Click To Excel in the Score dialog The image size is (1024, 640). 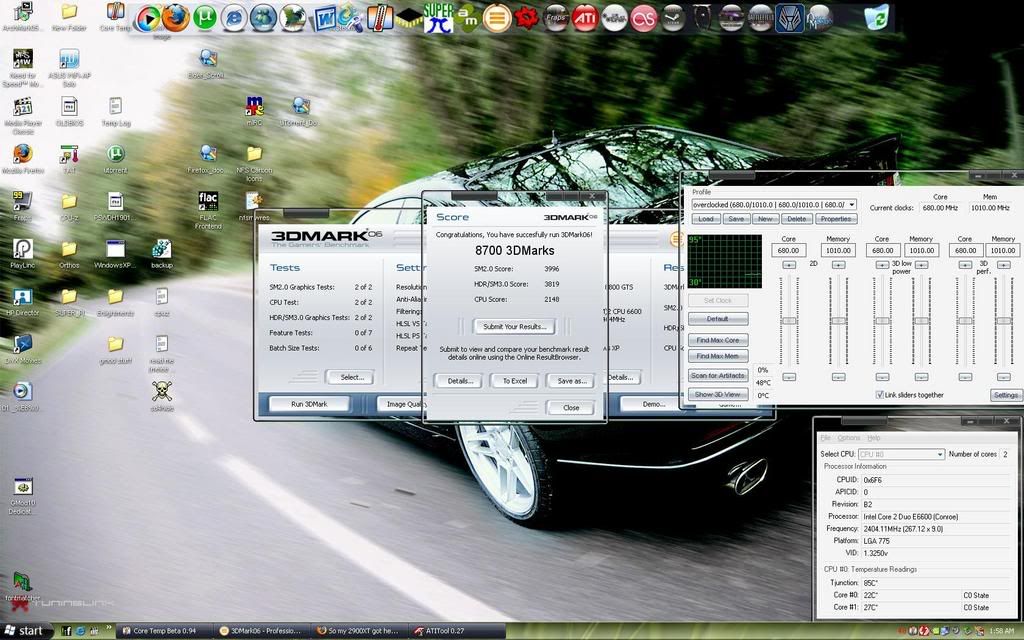point(515,381)
